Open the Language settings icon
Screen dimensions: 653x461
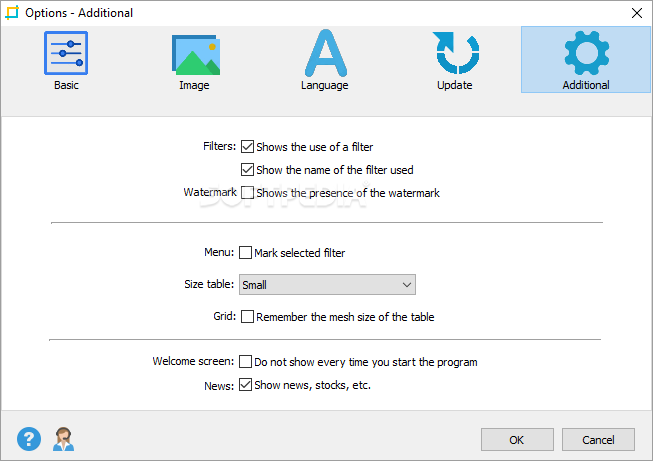(x=326, y=53)
